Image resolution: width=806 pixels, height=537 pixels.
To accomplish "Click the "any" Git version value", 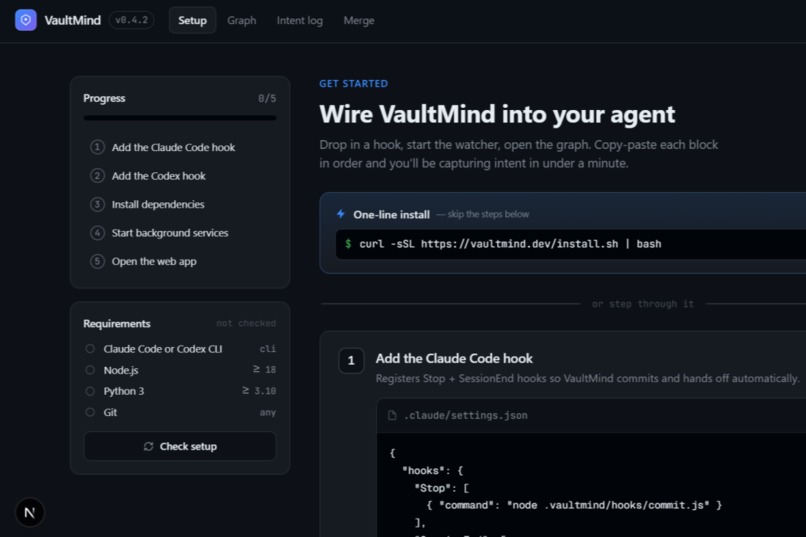I will click(x=268, y=412).
